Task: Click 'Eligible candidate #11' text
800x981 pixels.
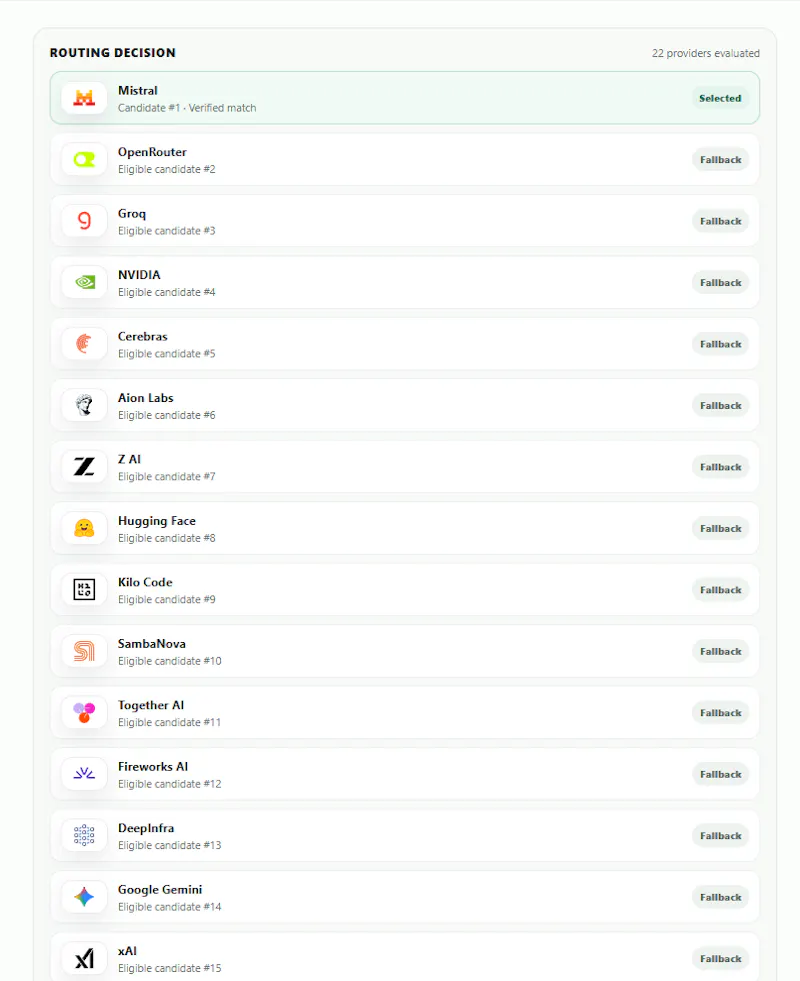Action: pyautogui.click(x=169, y=722)
